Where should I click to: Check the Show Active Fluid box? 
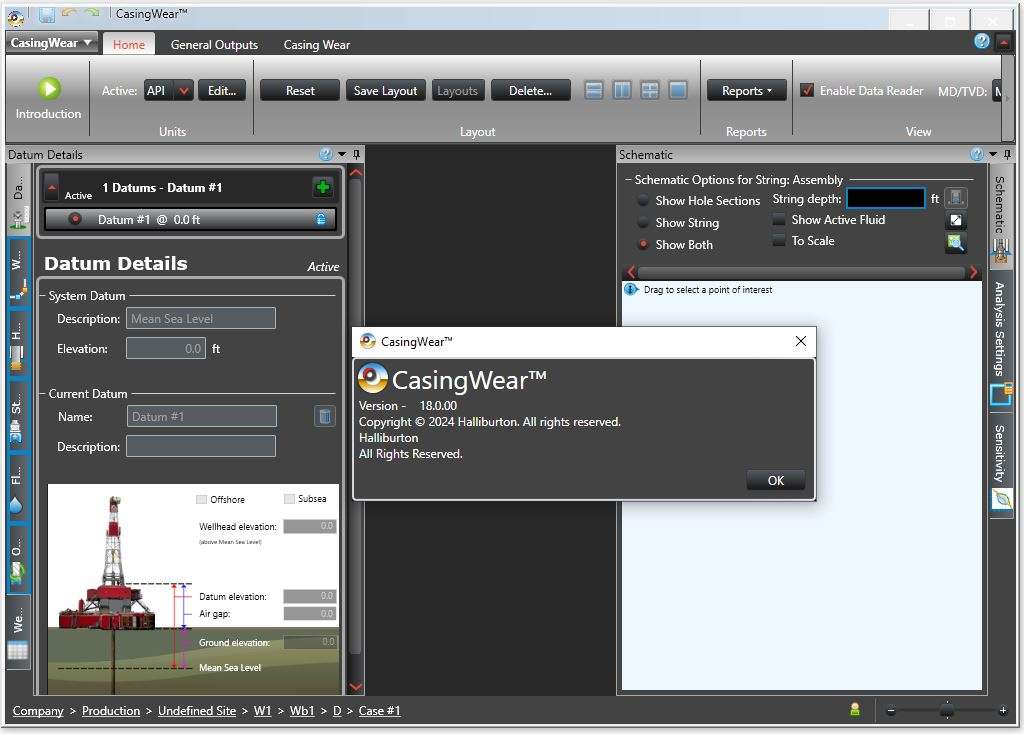coord(779,220)
